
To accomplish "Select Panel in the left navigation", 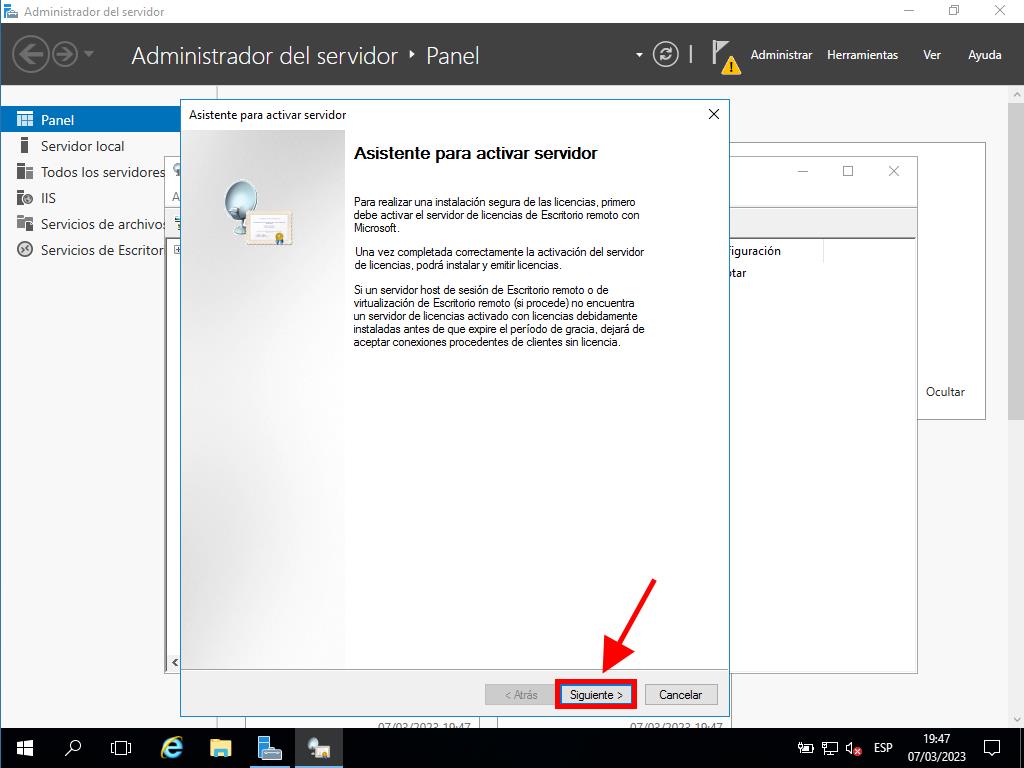I will pos(57,120).
